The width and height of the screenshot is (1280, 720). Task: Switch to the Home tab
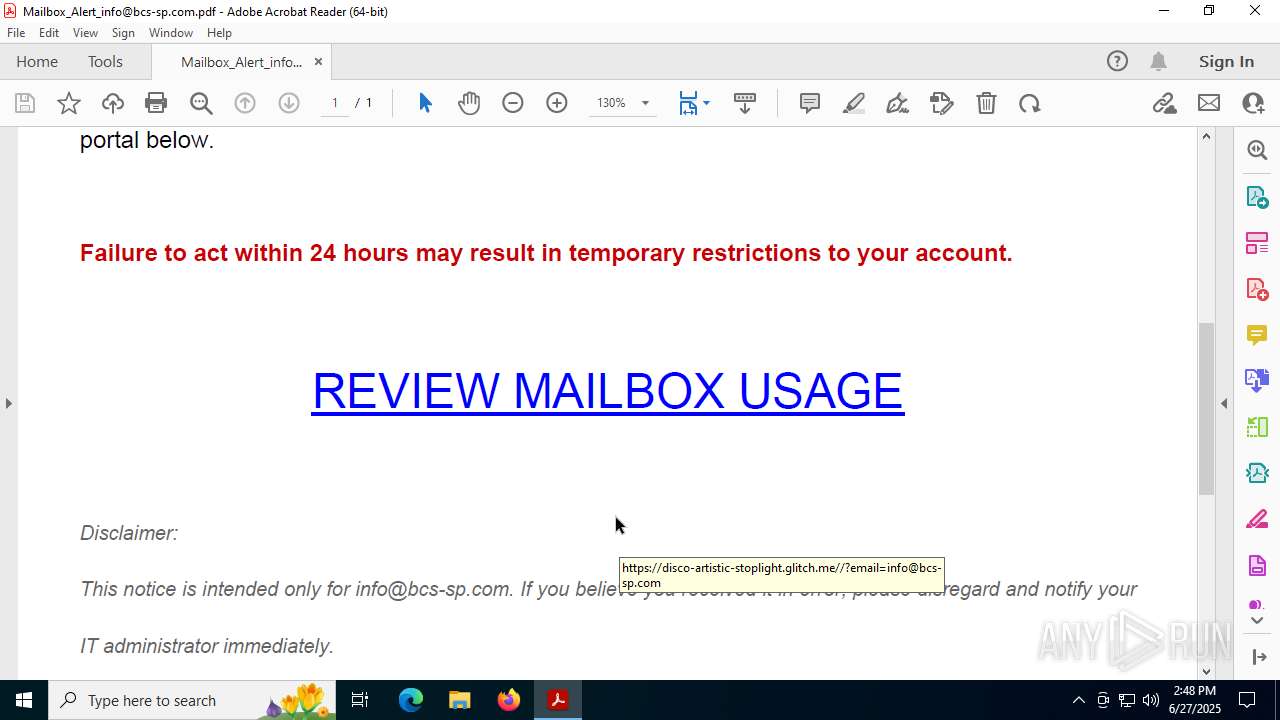(37, 62)
